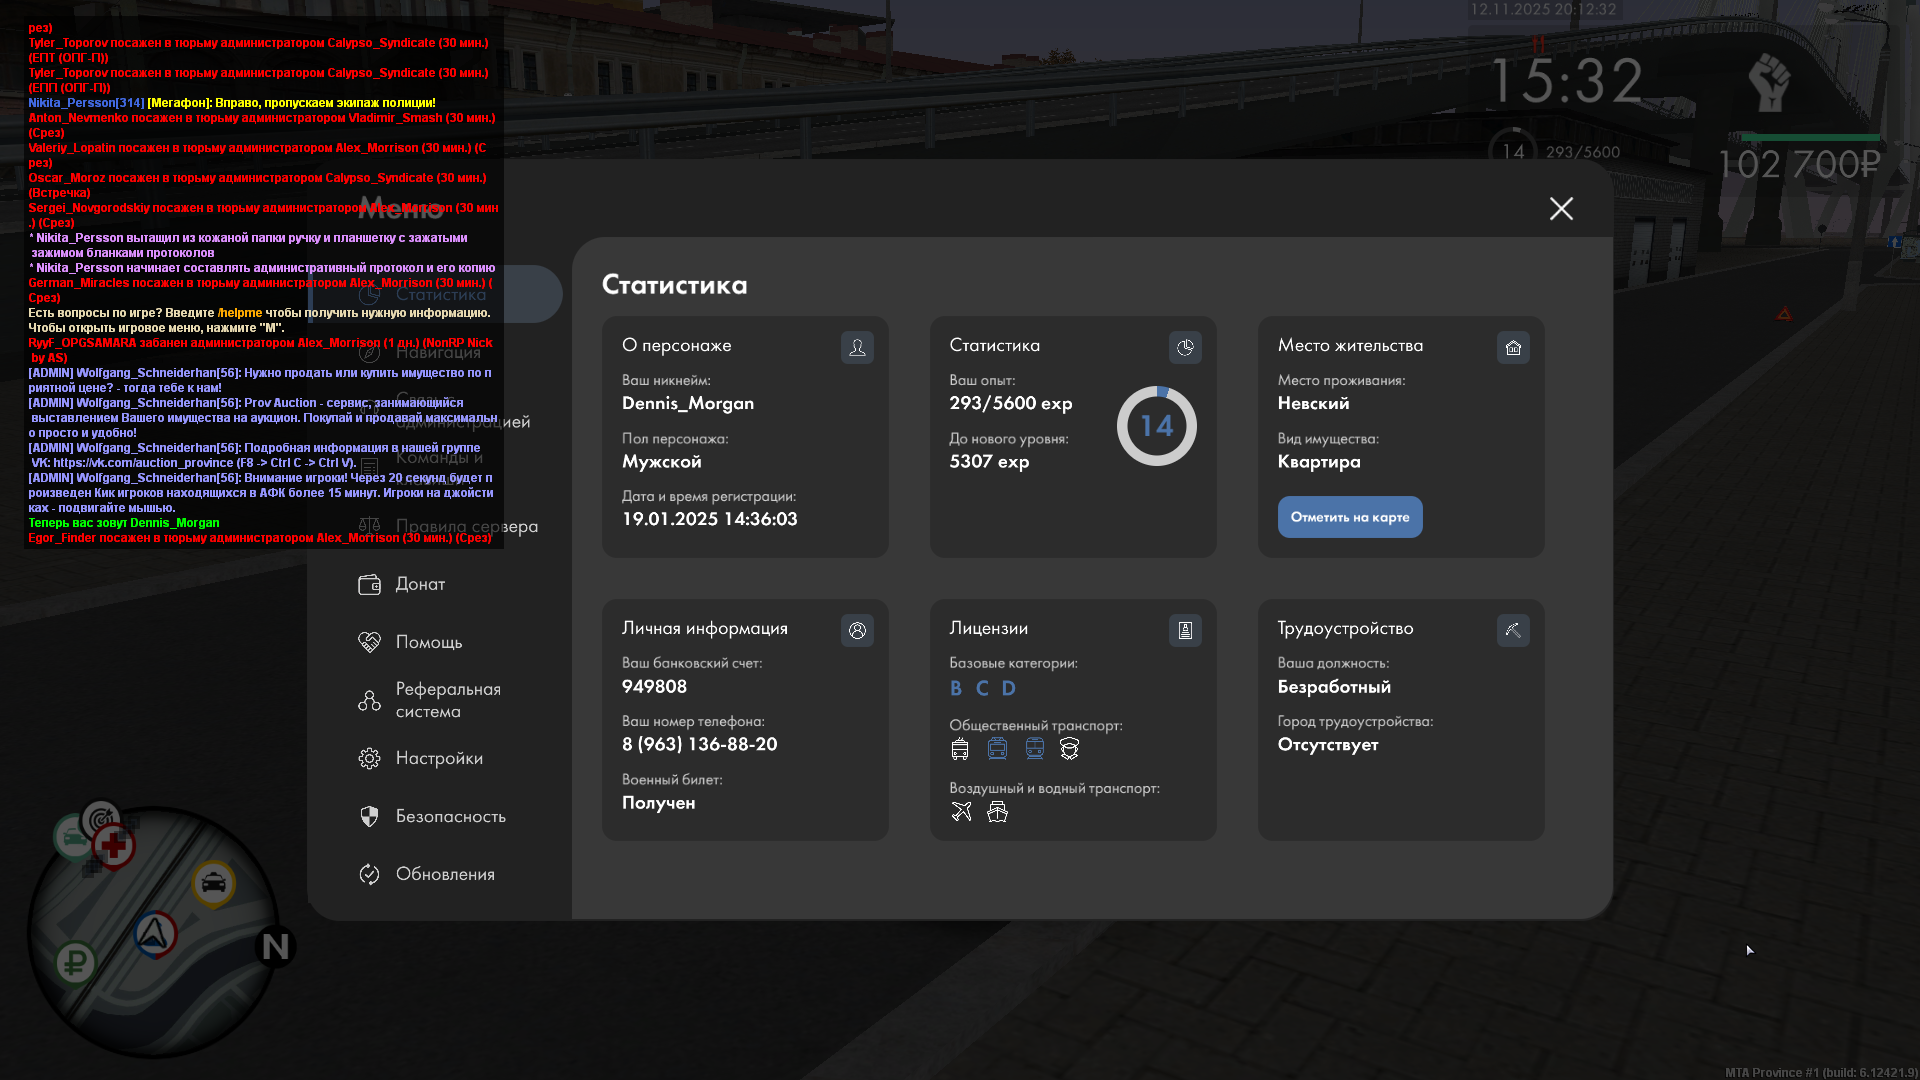Close the menu with the X button
This screenshot has height=1080, width=1920.
(x=1561, y=208)
